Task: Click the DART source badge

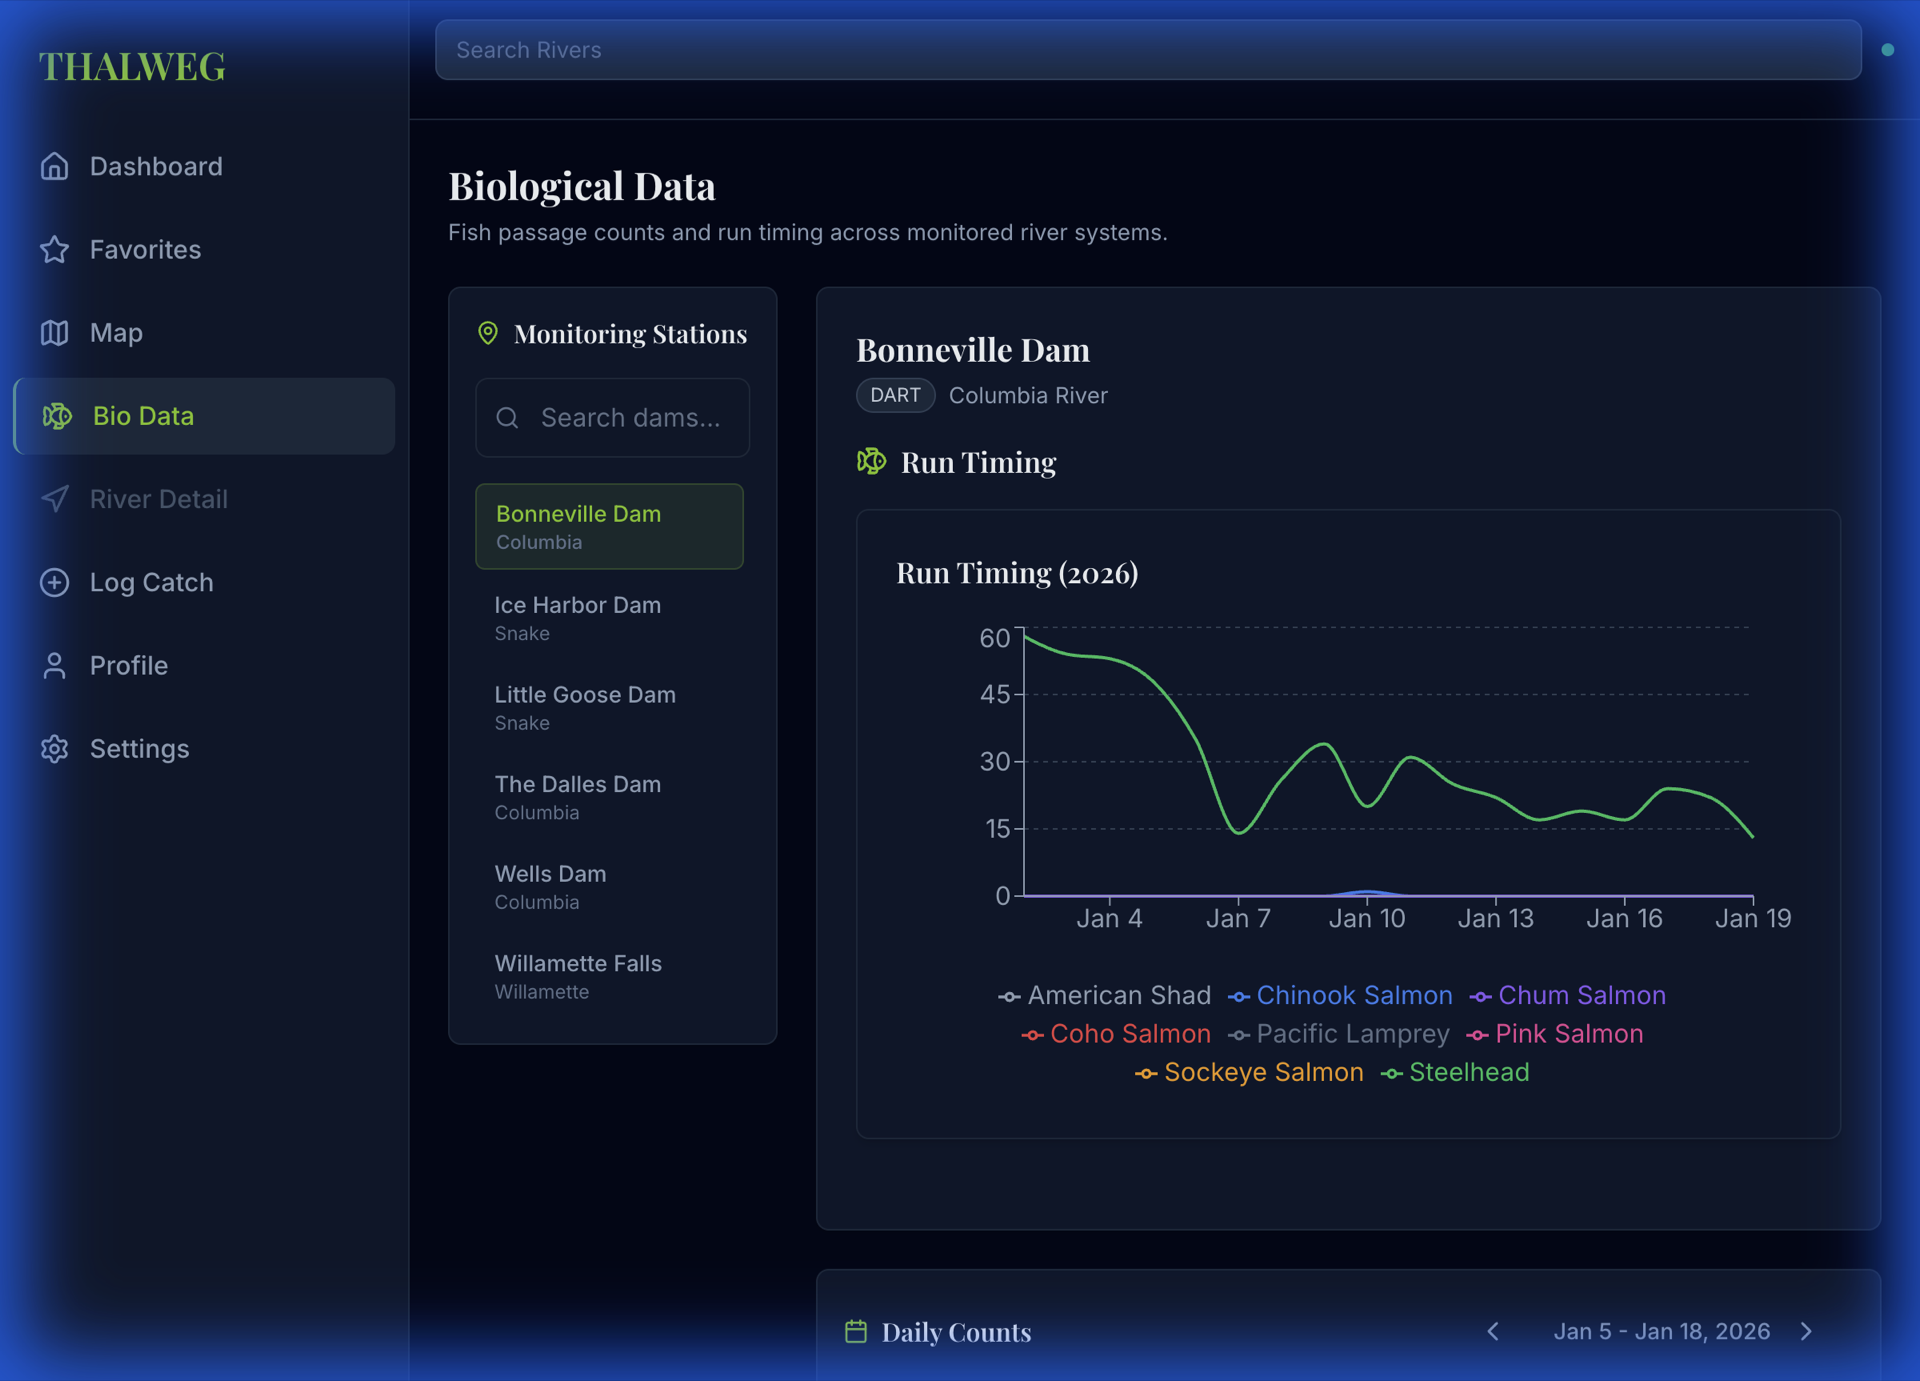Action: click(895, 395)
